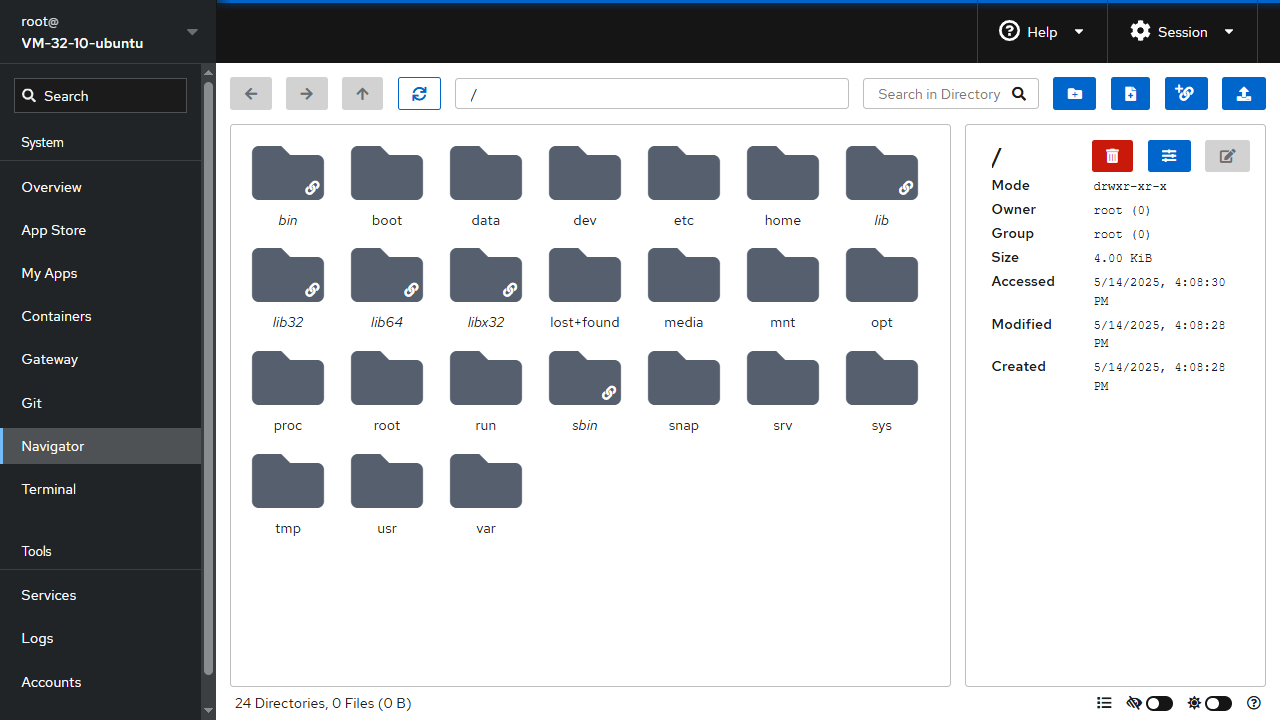
Task: Focus the Search in Directory field
Action: pyautogui.click(x=951, y=94)
